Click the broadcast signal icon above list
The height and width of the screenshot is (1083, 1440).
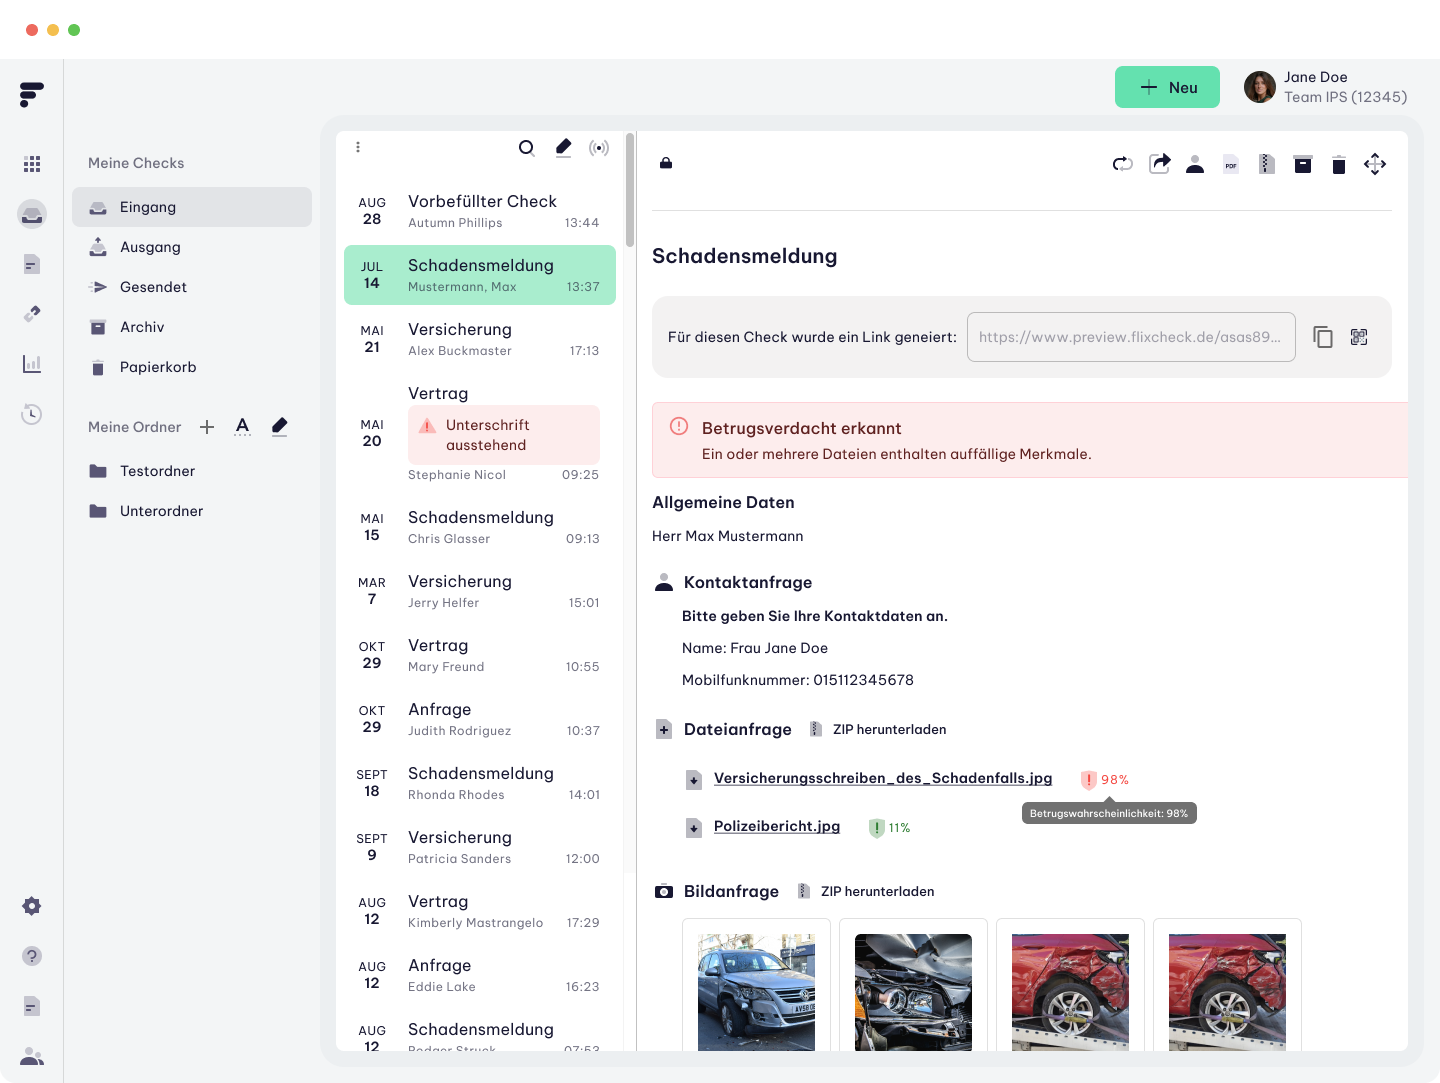coord(599,148)
